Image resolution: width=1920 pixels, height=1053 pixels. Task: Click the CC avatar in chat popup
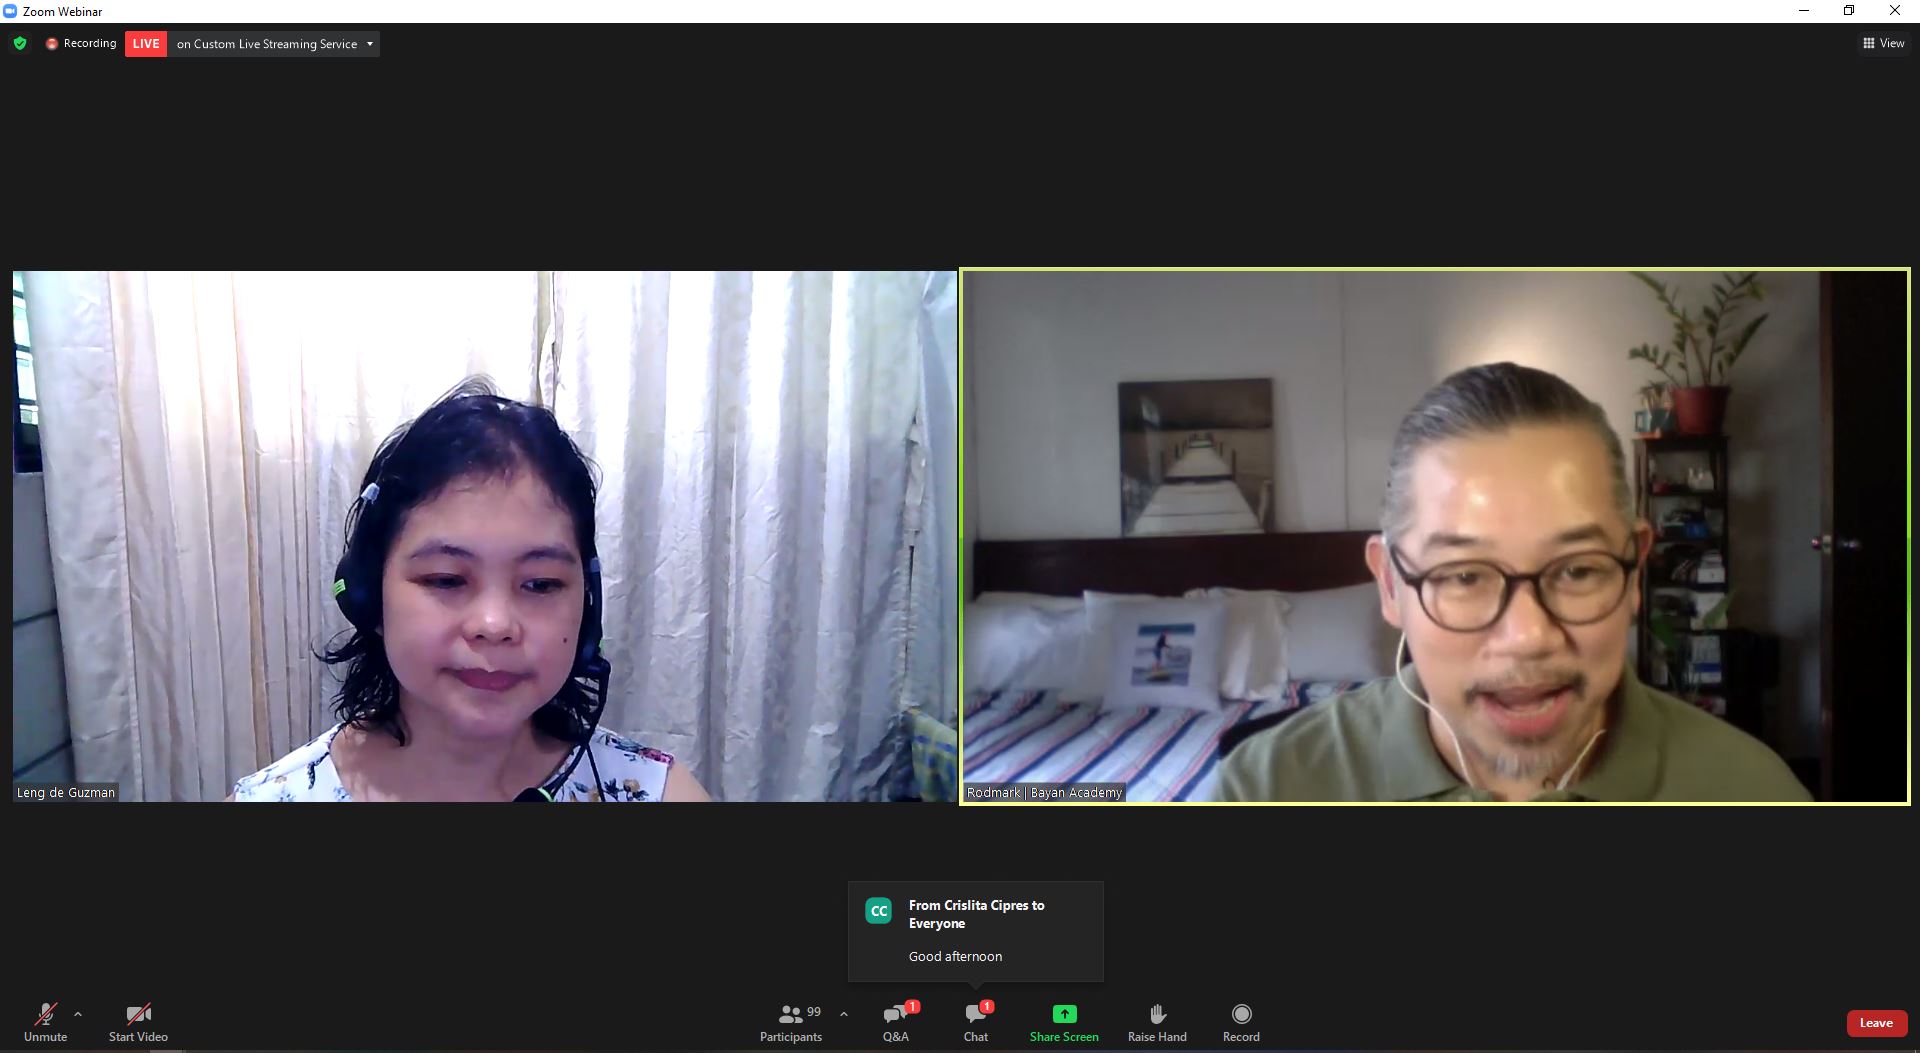tap(879, 911)
